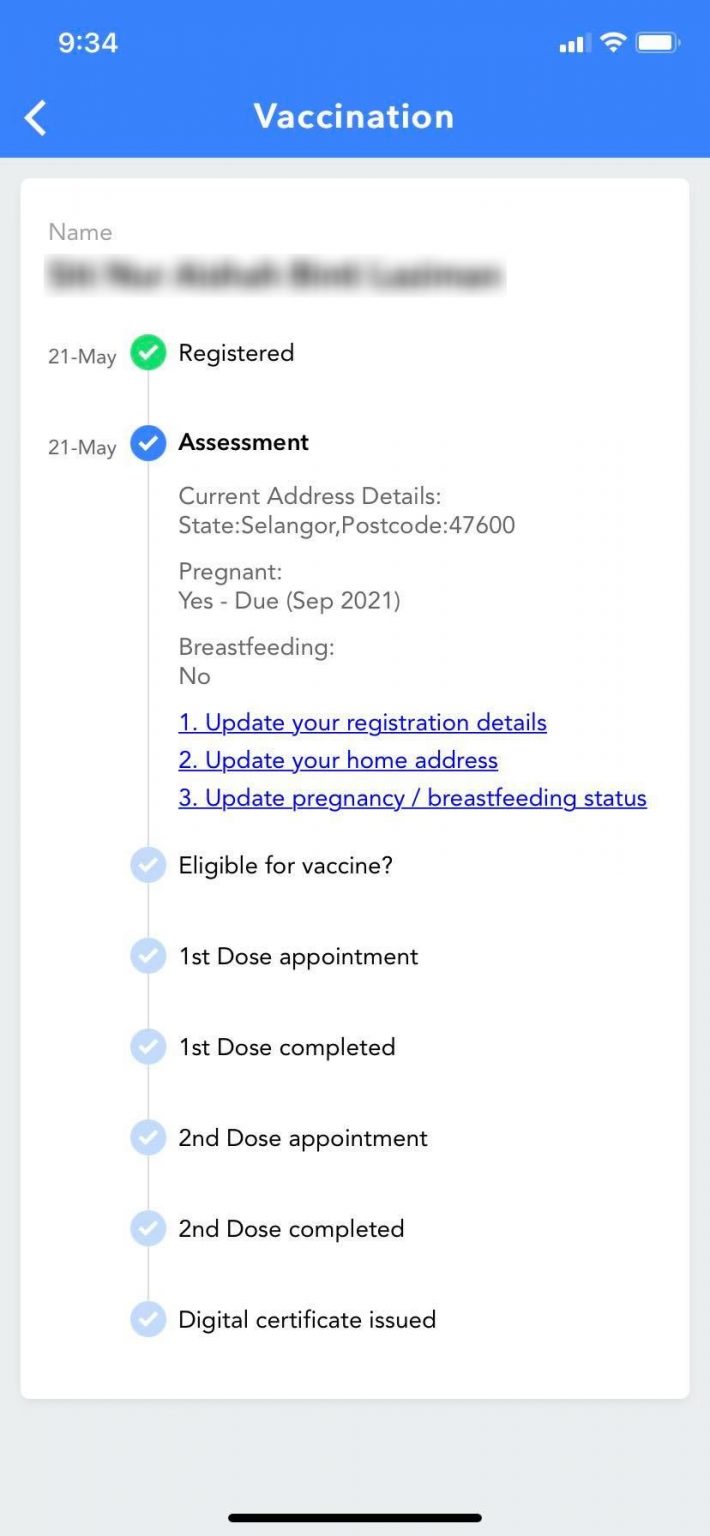Tap the 2nd Dose completed step icon
The image size is (710, 1536).
pyautogui.click(x=148, y=1229)
